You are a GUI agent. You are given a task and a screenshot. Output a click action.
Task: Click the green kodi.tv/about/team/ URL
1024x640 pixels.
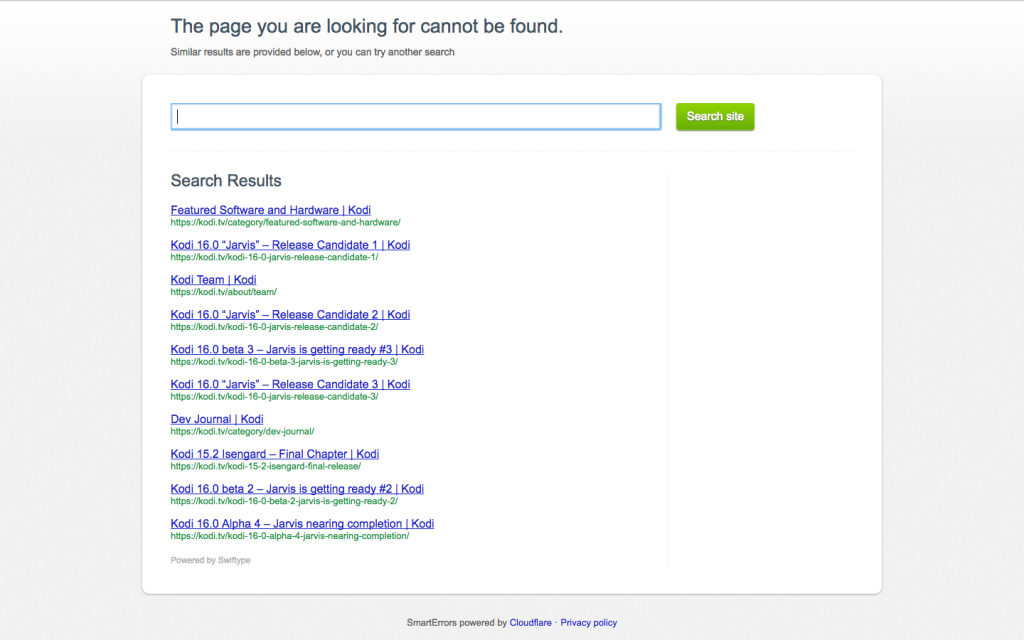pyautogui.click(x=223, y=292)
